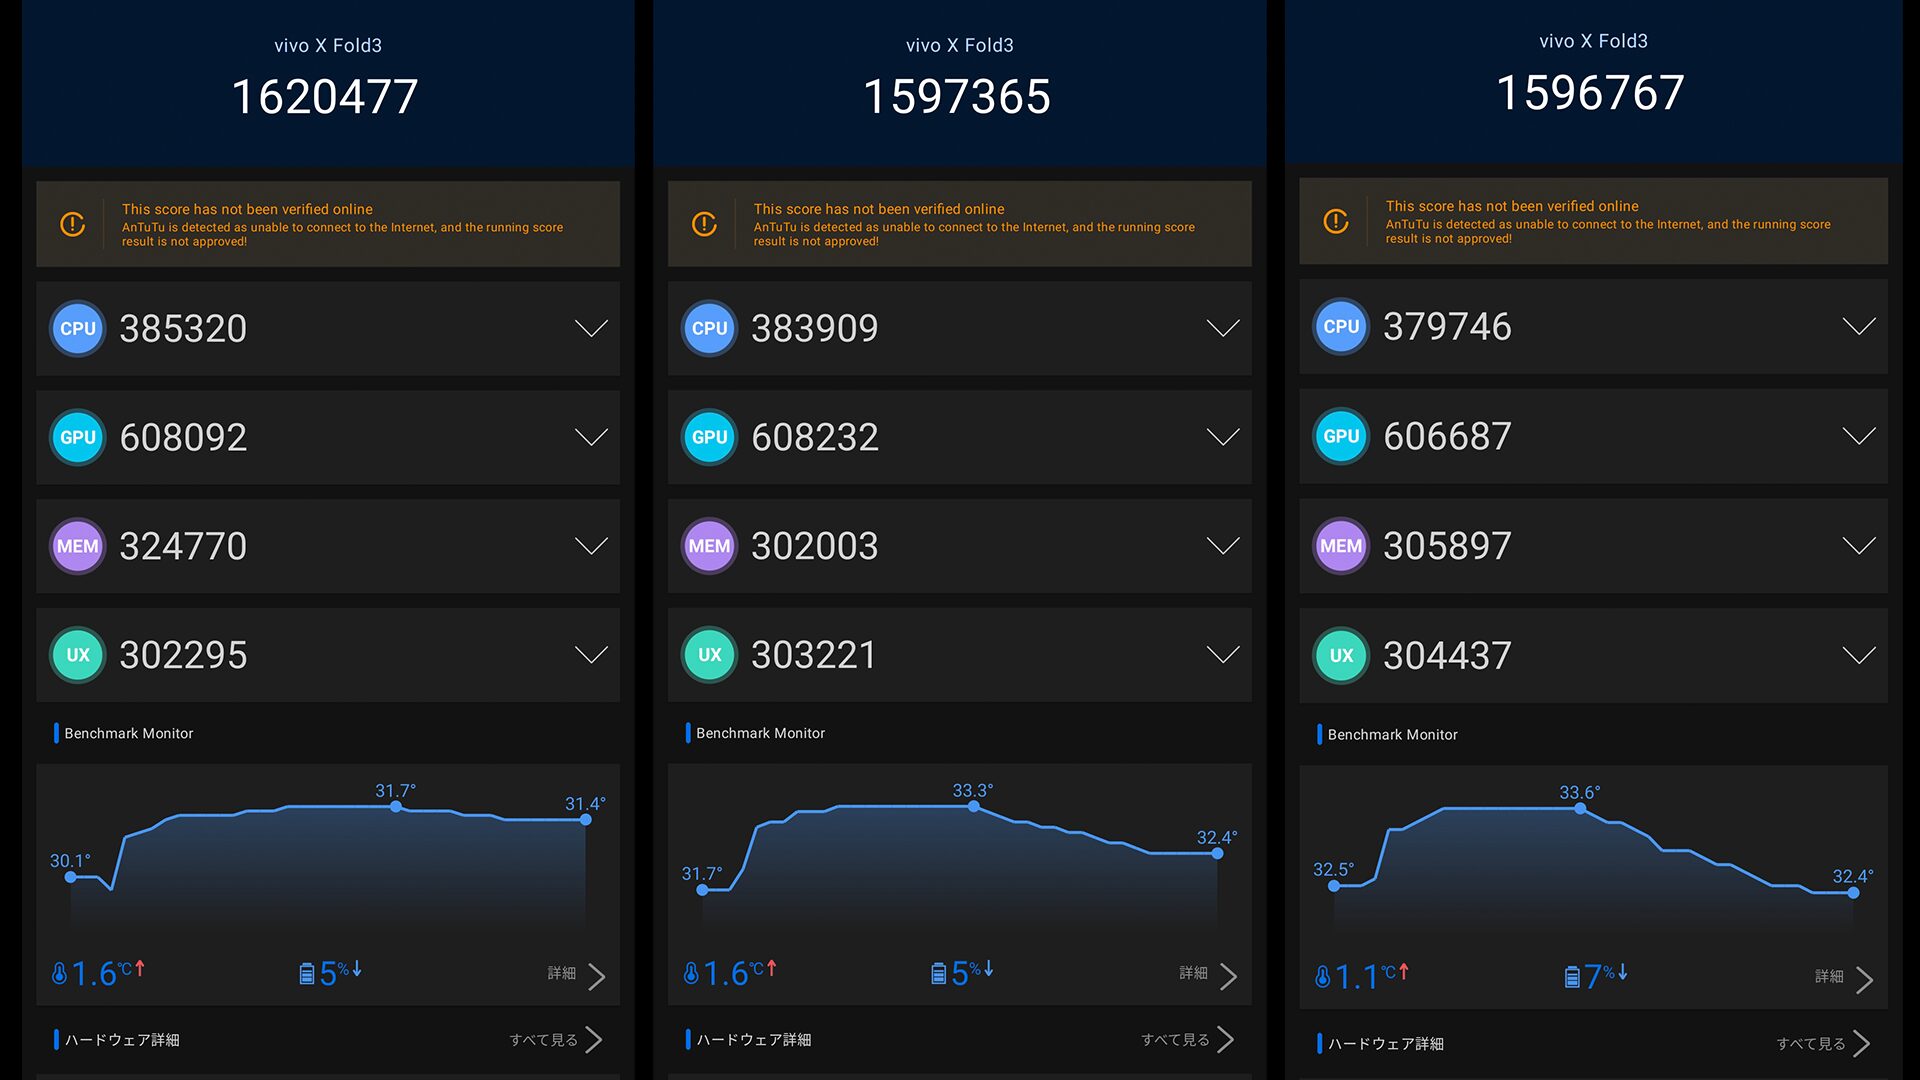Click the 30.1° starting point on temperature graph
This screenshot has width=1920, height=1080.
70,877
